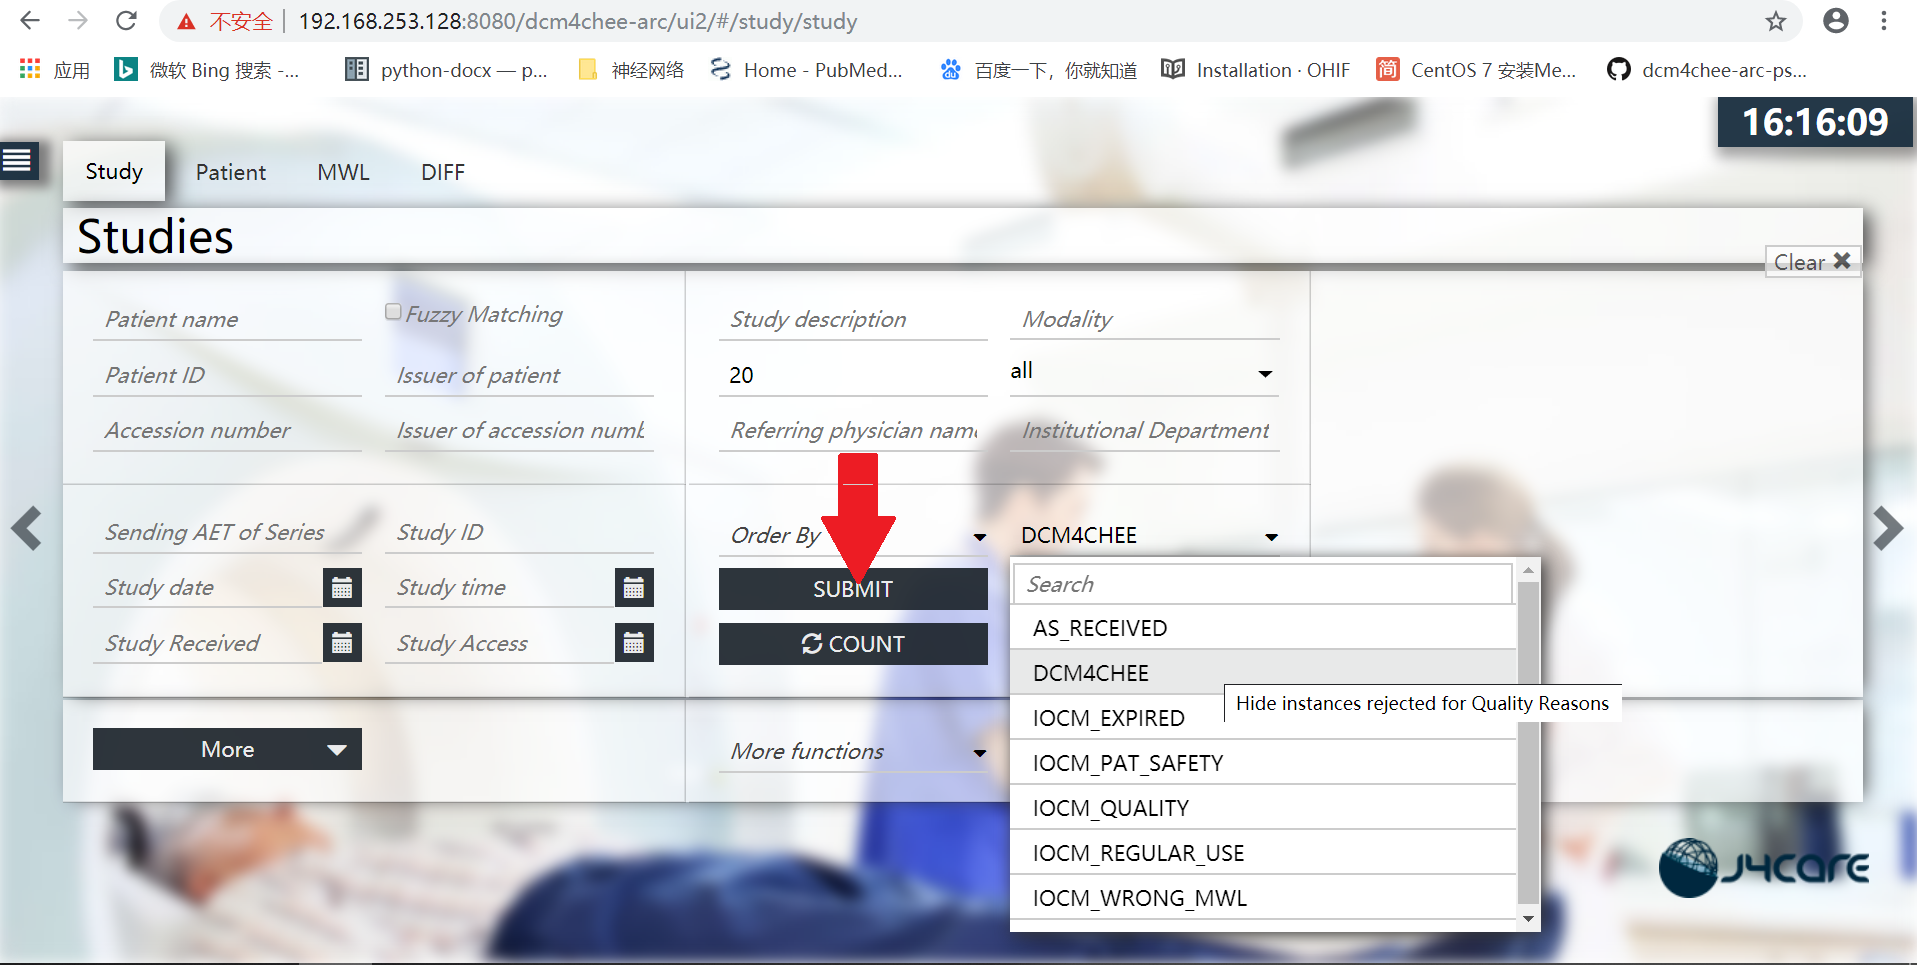The width and height of the screenshot is (1917, 965).
Task: Click the COUNT button
Action: click(852, 643)
